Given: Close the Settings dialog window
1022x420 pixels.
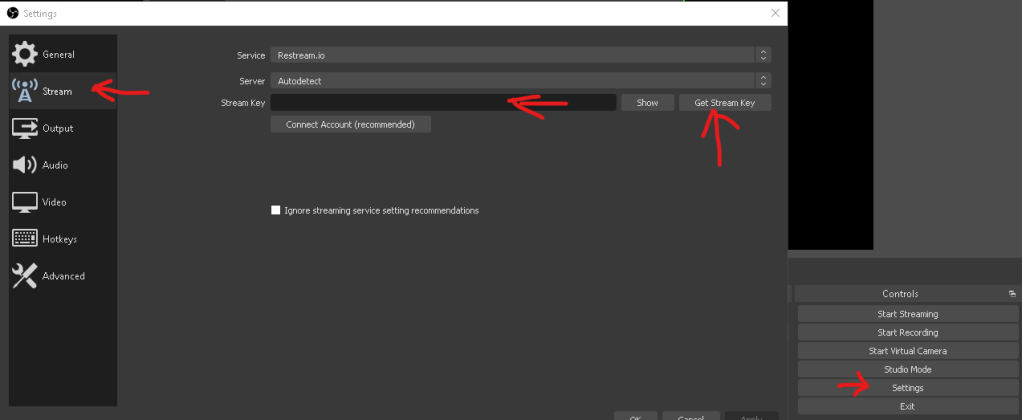Looking at the screenshot, I should tap(775, 13).
